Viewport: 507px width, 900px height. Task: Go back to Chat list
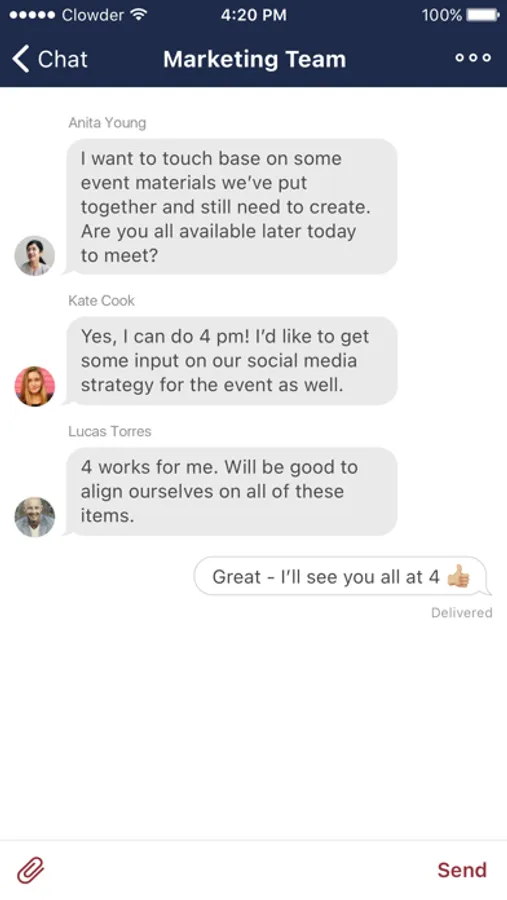tap(50, 59)
